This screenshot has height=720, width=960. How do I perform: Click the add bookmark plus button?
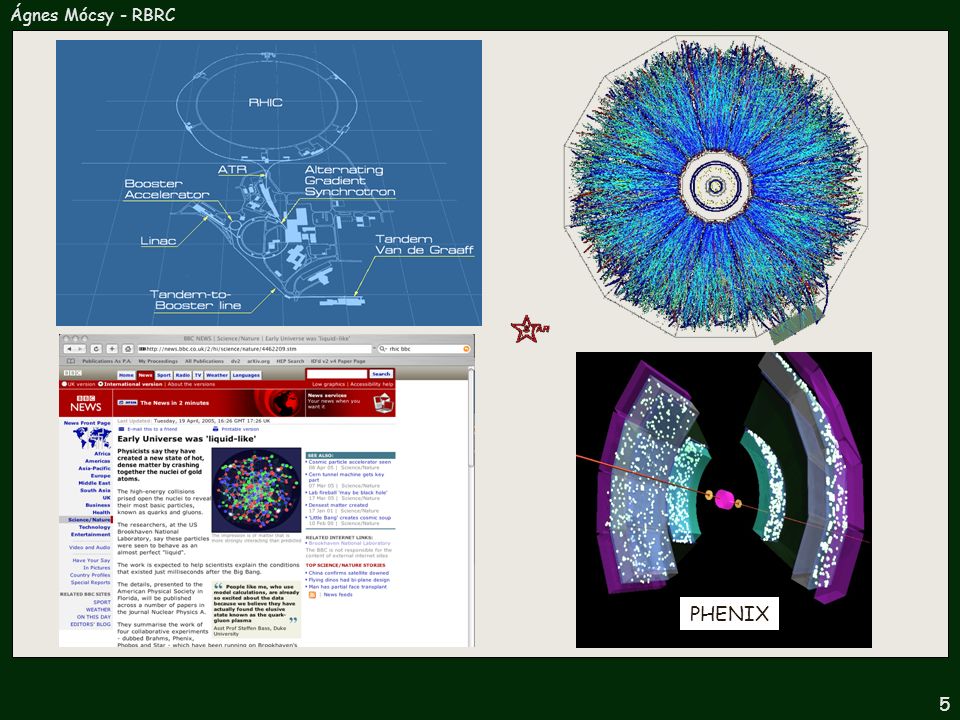coord(111,349)
